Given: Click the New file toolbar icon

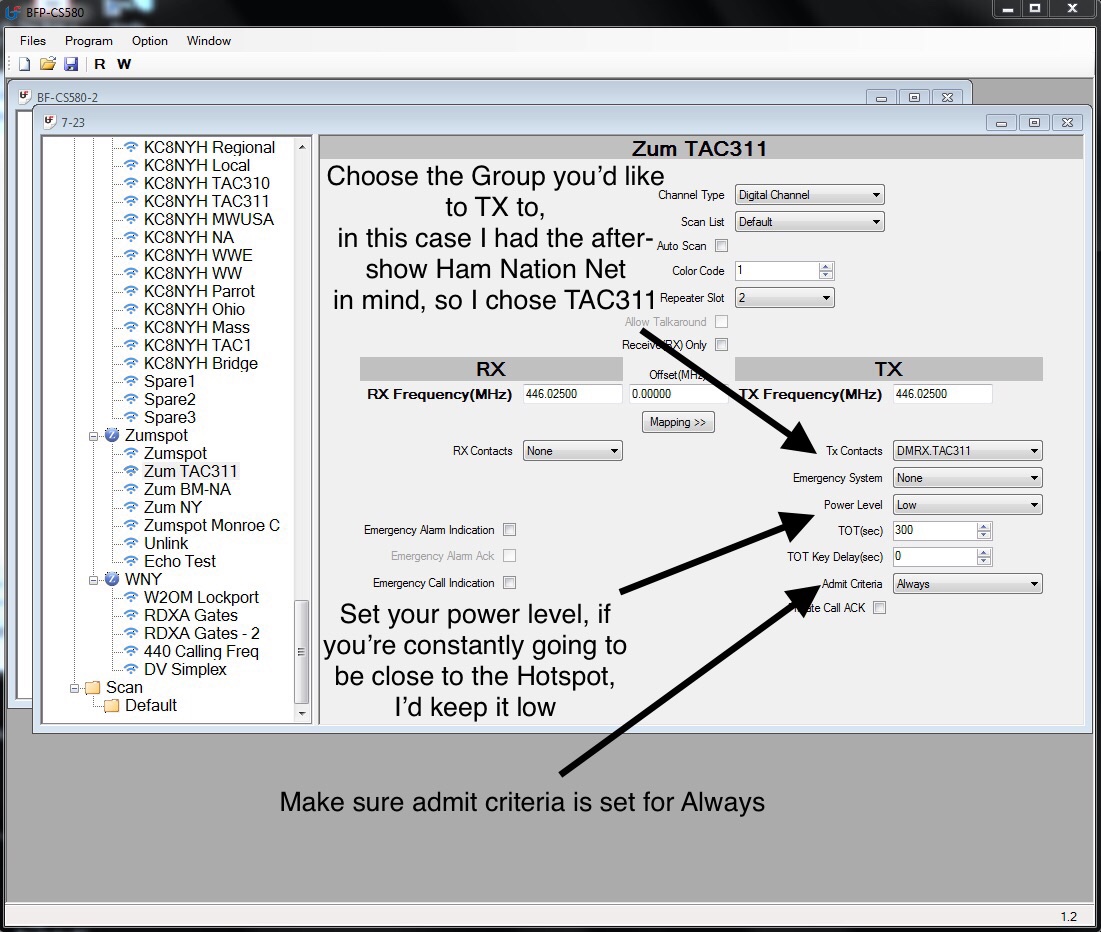Looking at the screenshot, I should click(25, 64).
